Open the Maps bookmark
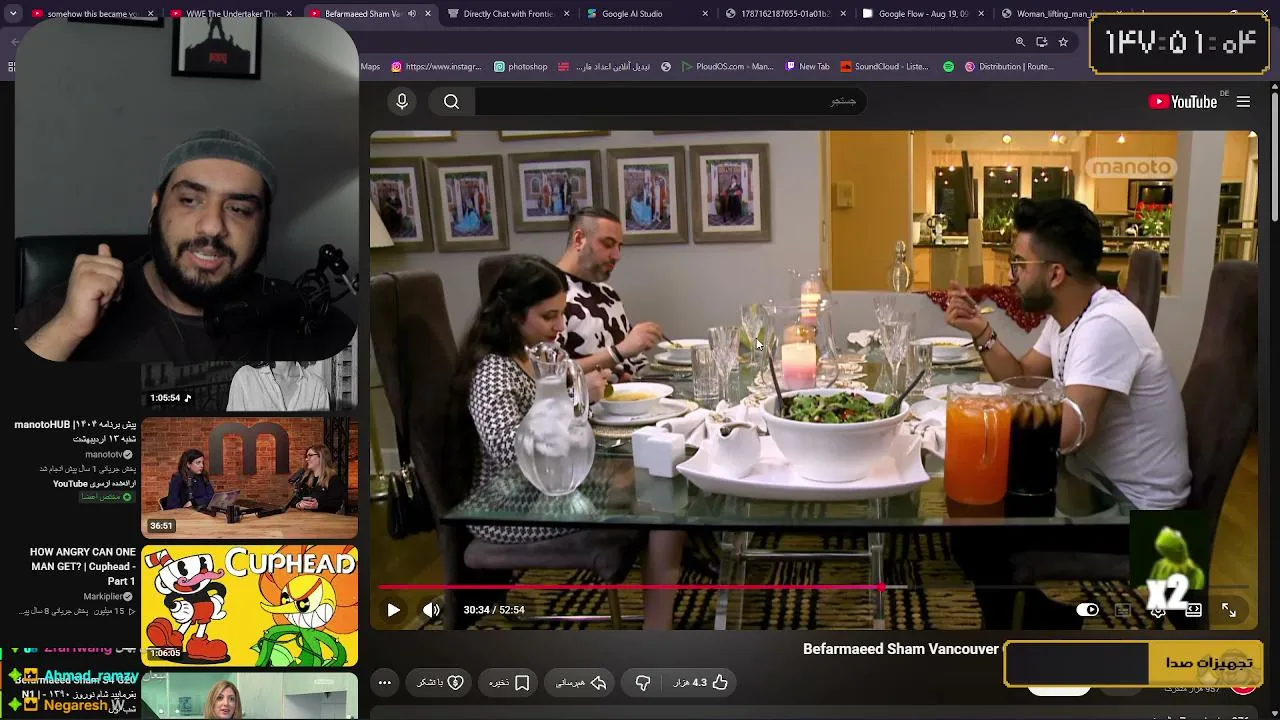Viewport: 1280px width, 720px height. 370,67
